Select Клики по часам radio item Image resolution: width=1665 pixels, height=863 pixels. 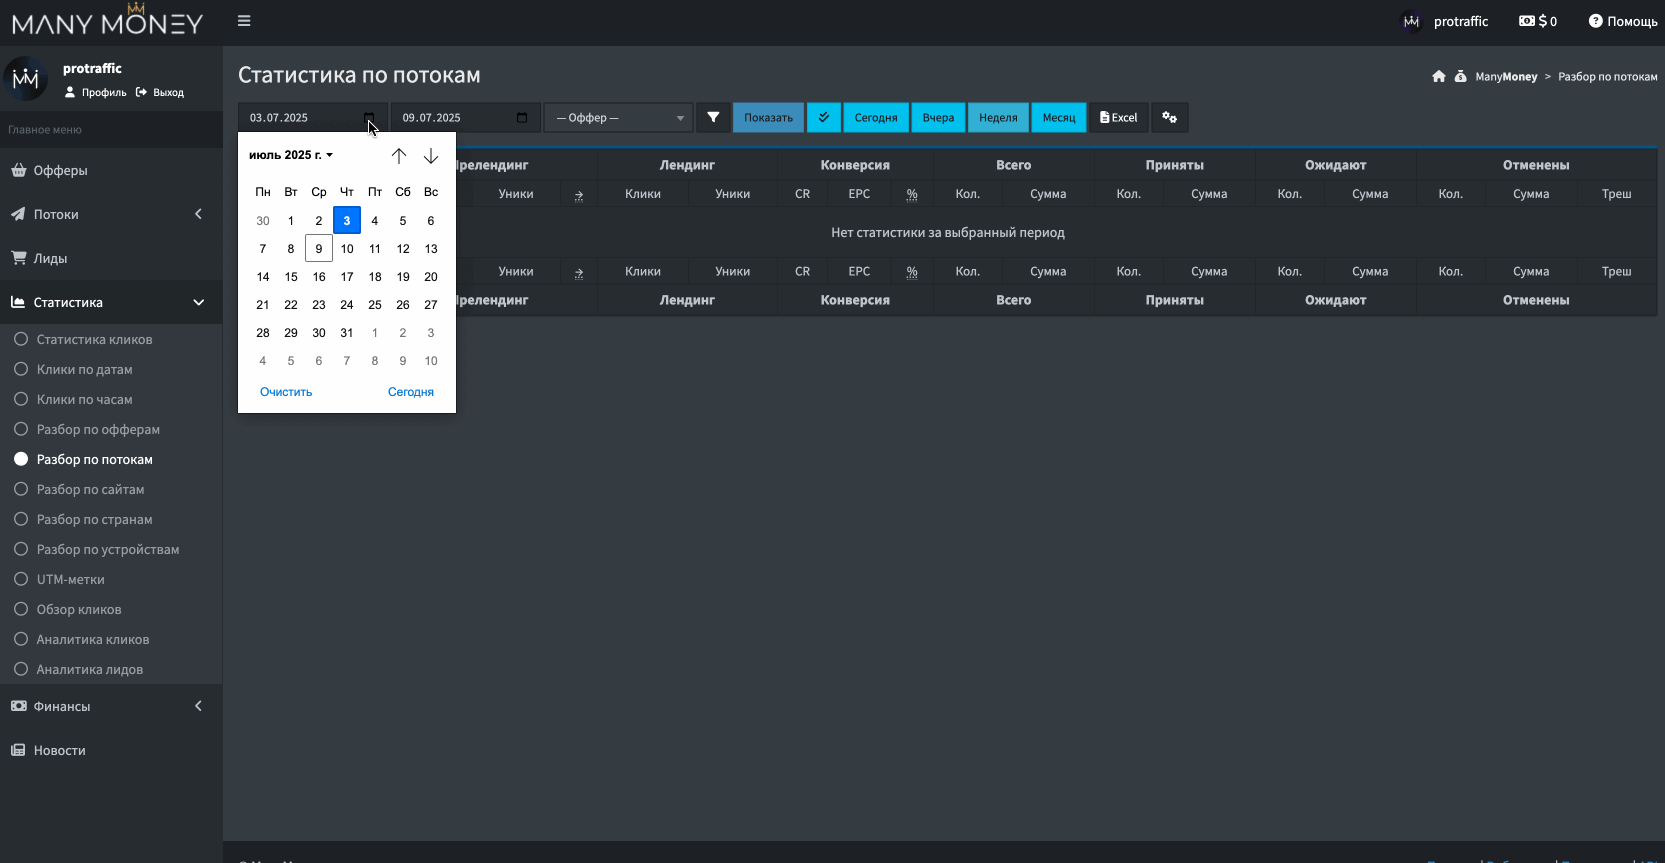[x=111, y=399]
